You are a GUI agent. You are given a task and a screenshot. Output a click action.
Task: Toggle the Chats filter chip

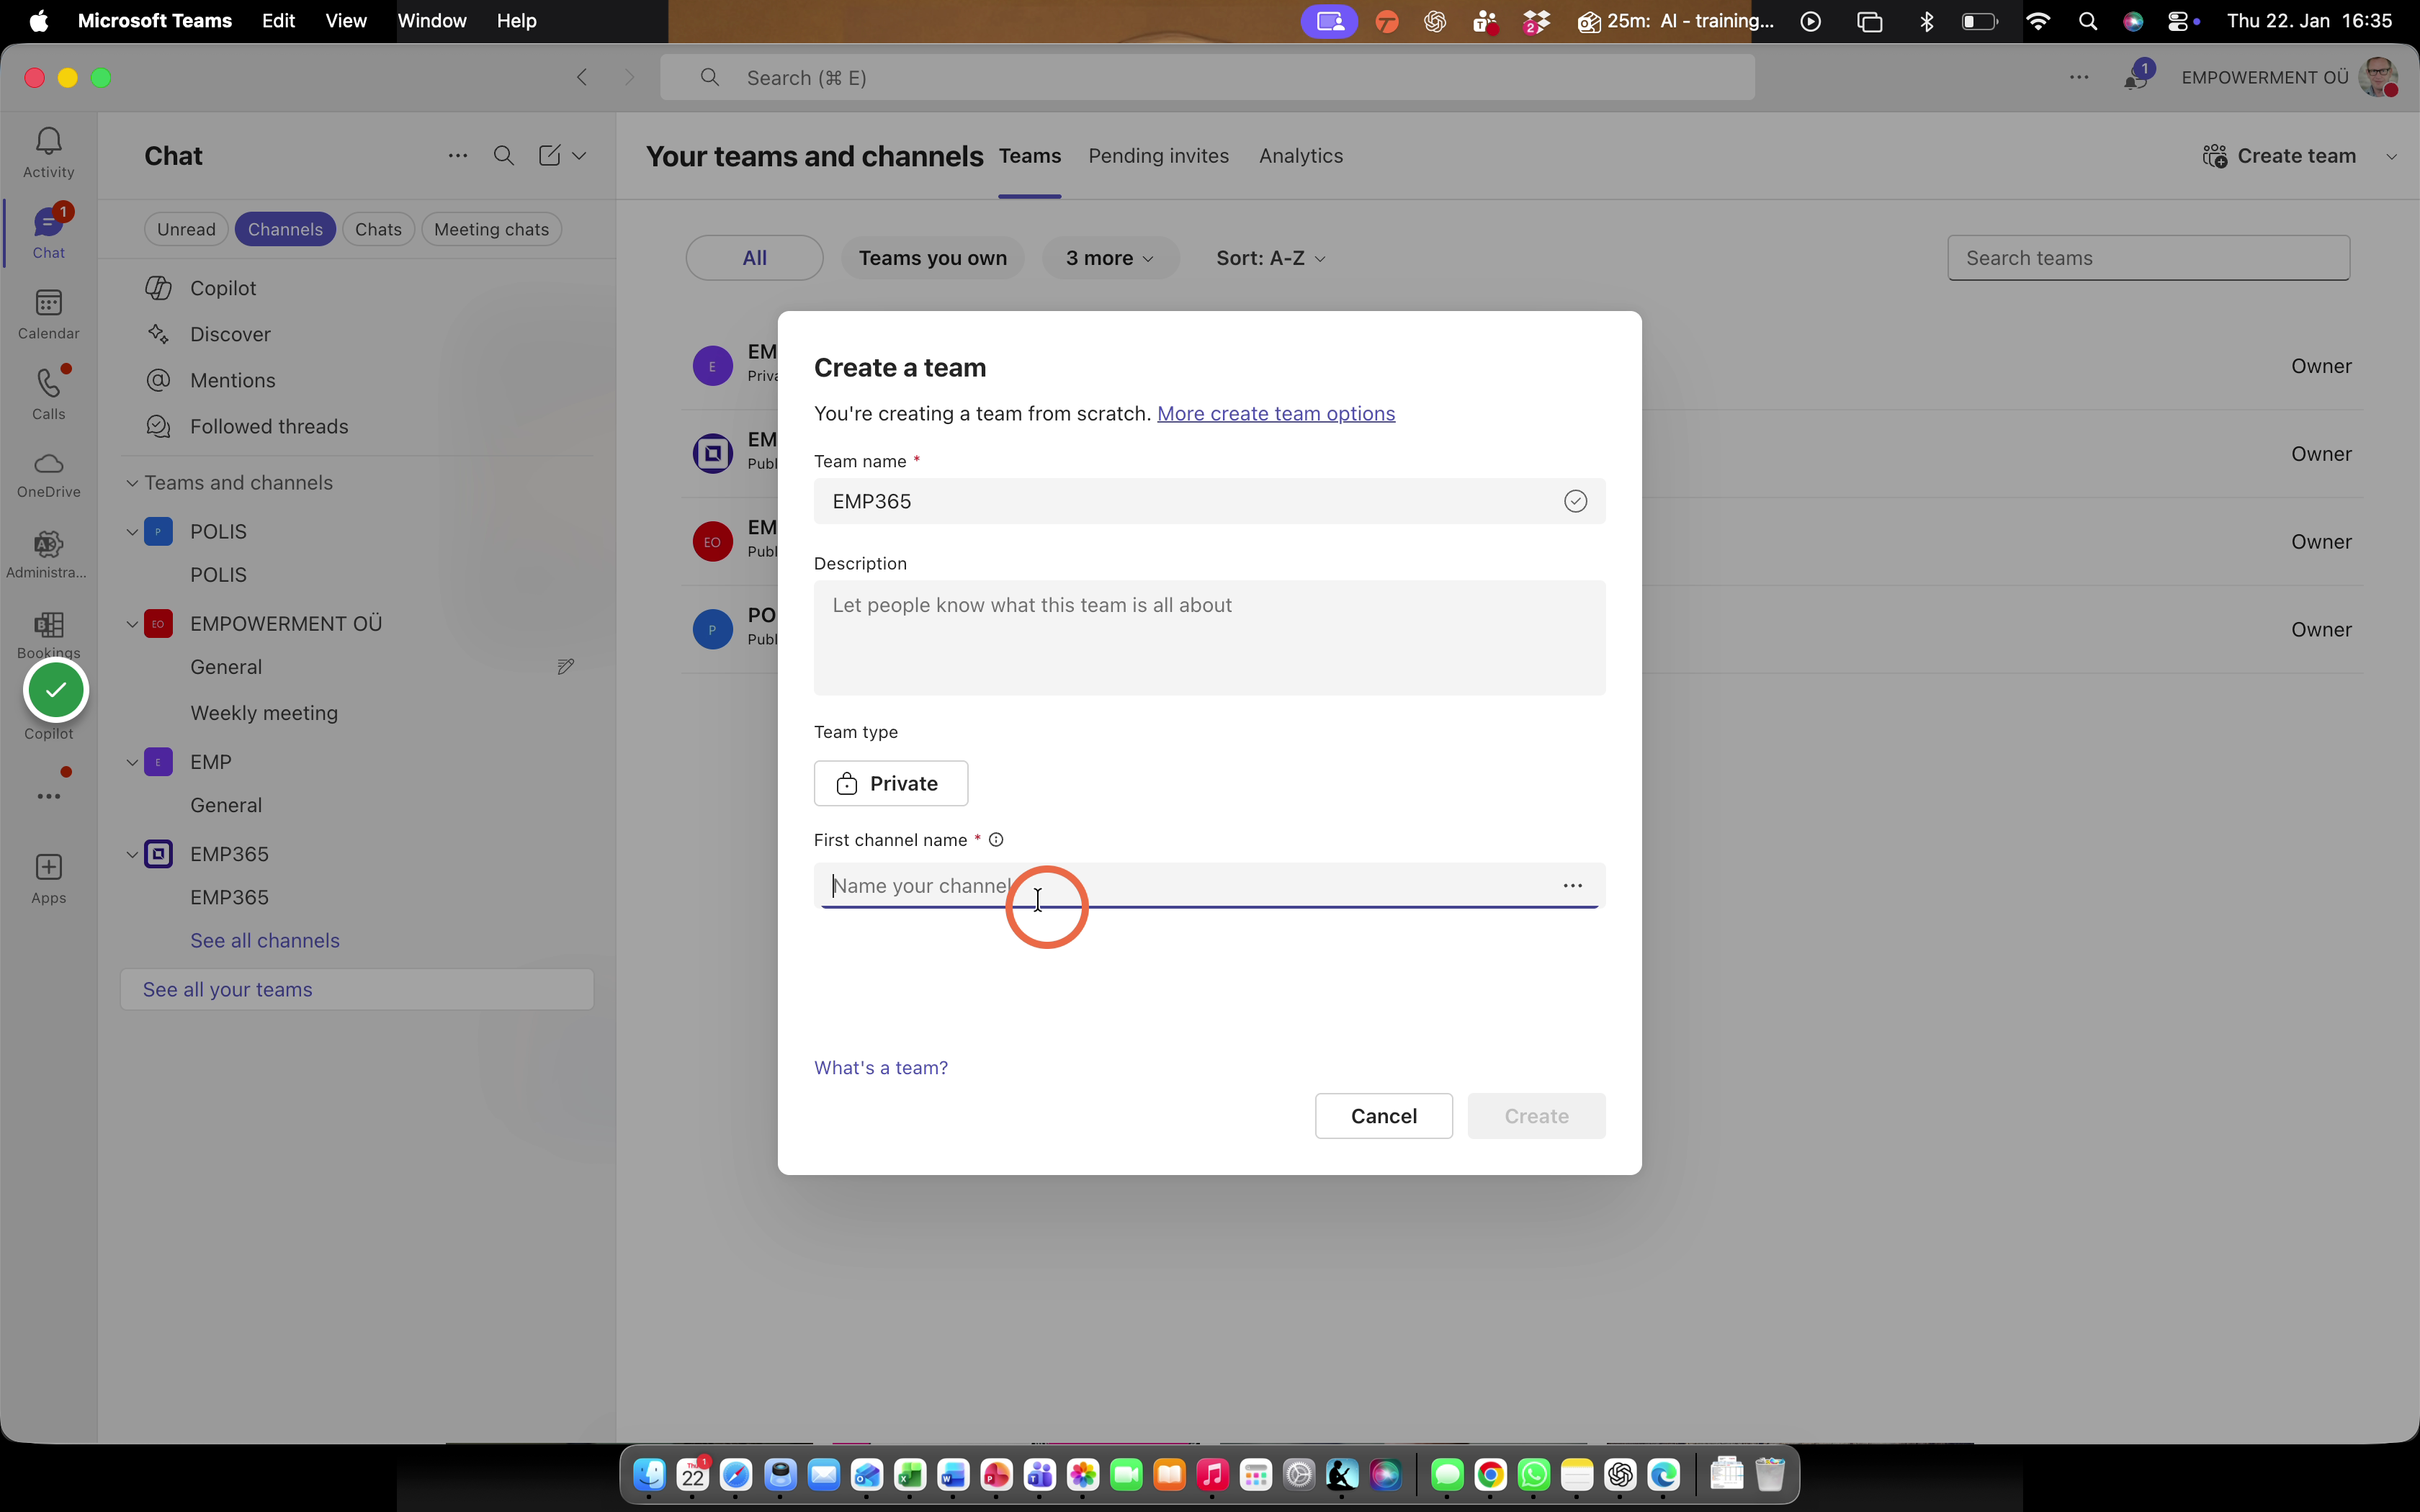pos(378,229)
